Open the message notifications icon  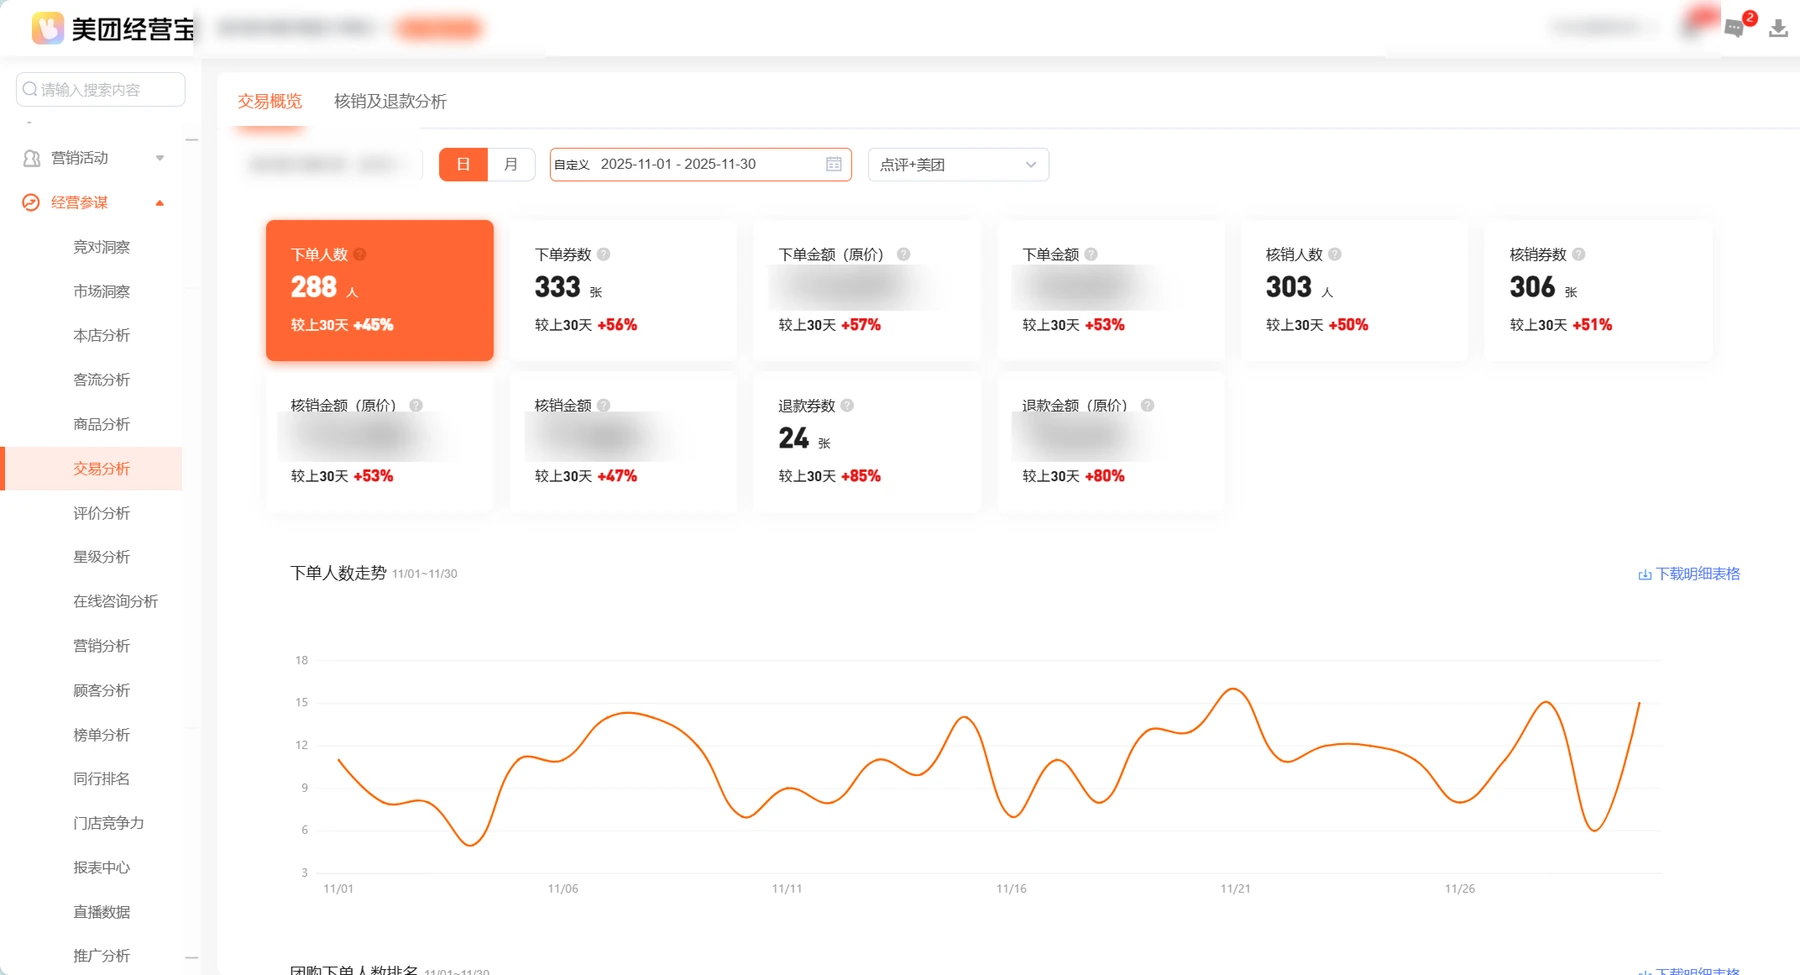tap(1735, 28)
